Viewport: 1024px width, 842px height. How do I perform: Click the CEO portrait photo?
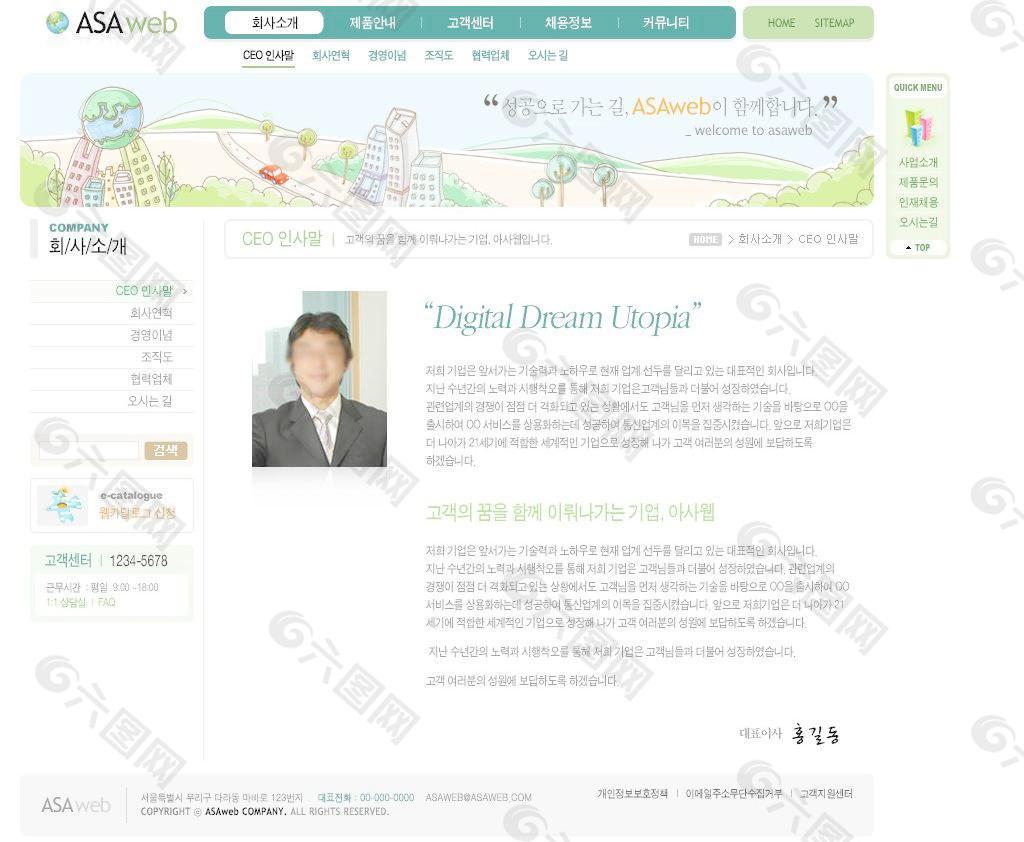pos(319,379)
